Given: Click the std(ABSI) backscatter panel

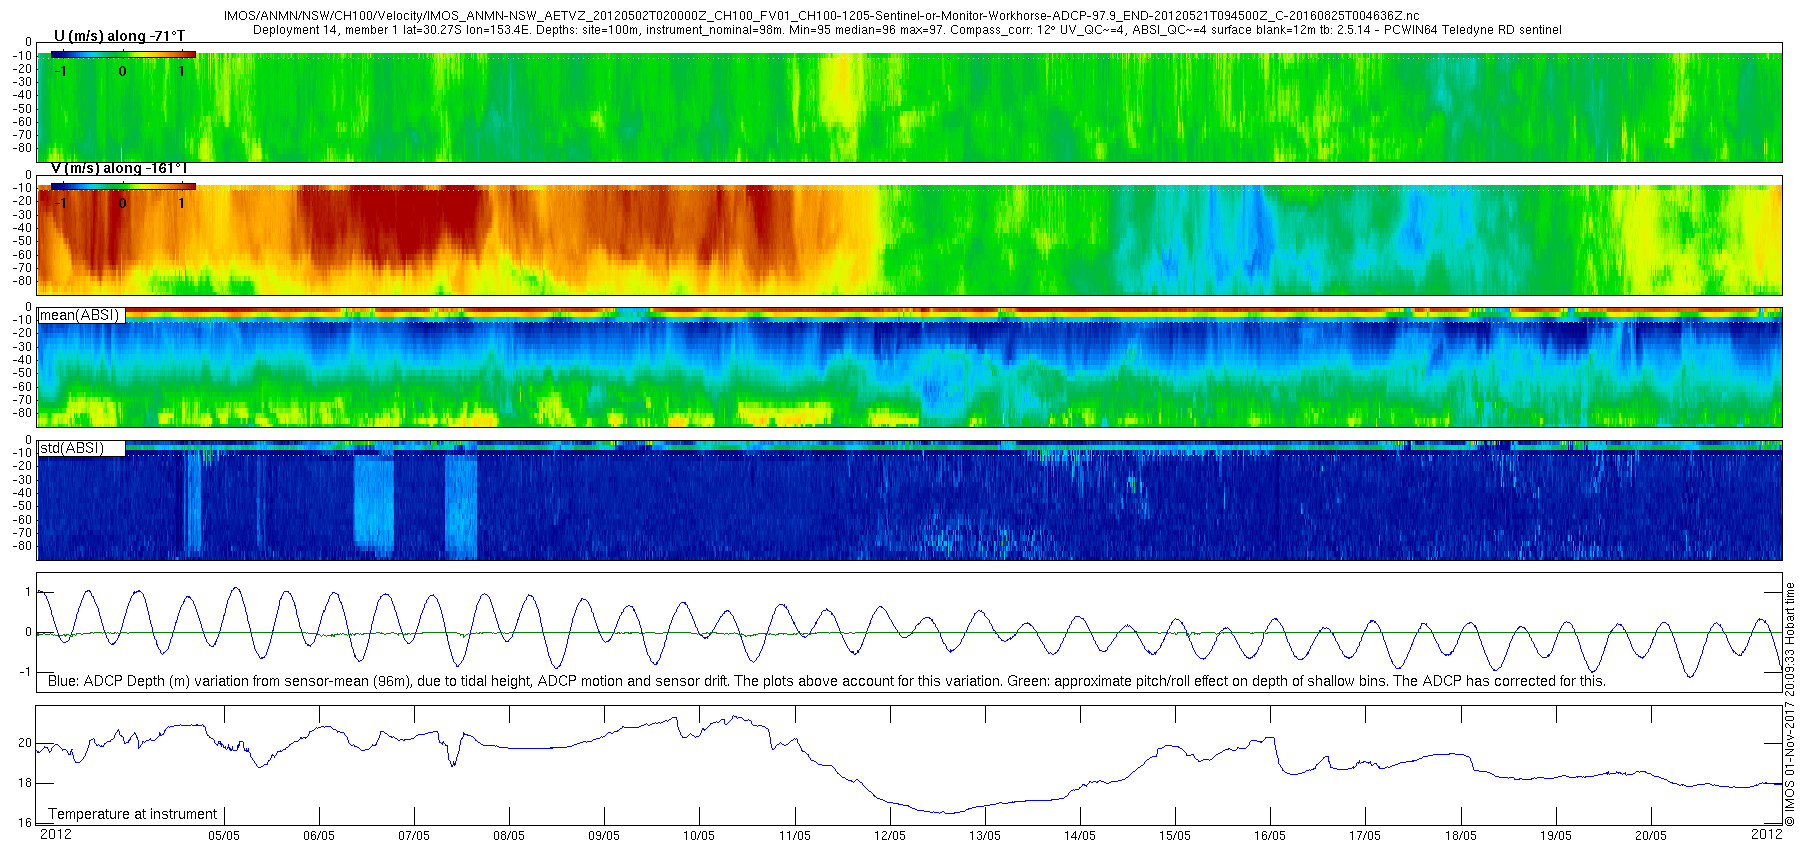Looking at the screenshot, I should coord(909,500).
